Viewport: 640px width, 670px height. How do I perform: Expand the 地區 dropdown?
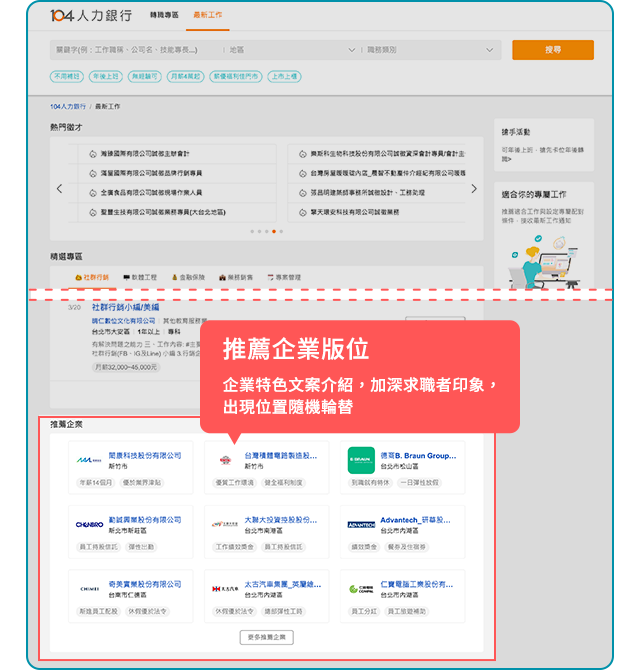290,49
